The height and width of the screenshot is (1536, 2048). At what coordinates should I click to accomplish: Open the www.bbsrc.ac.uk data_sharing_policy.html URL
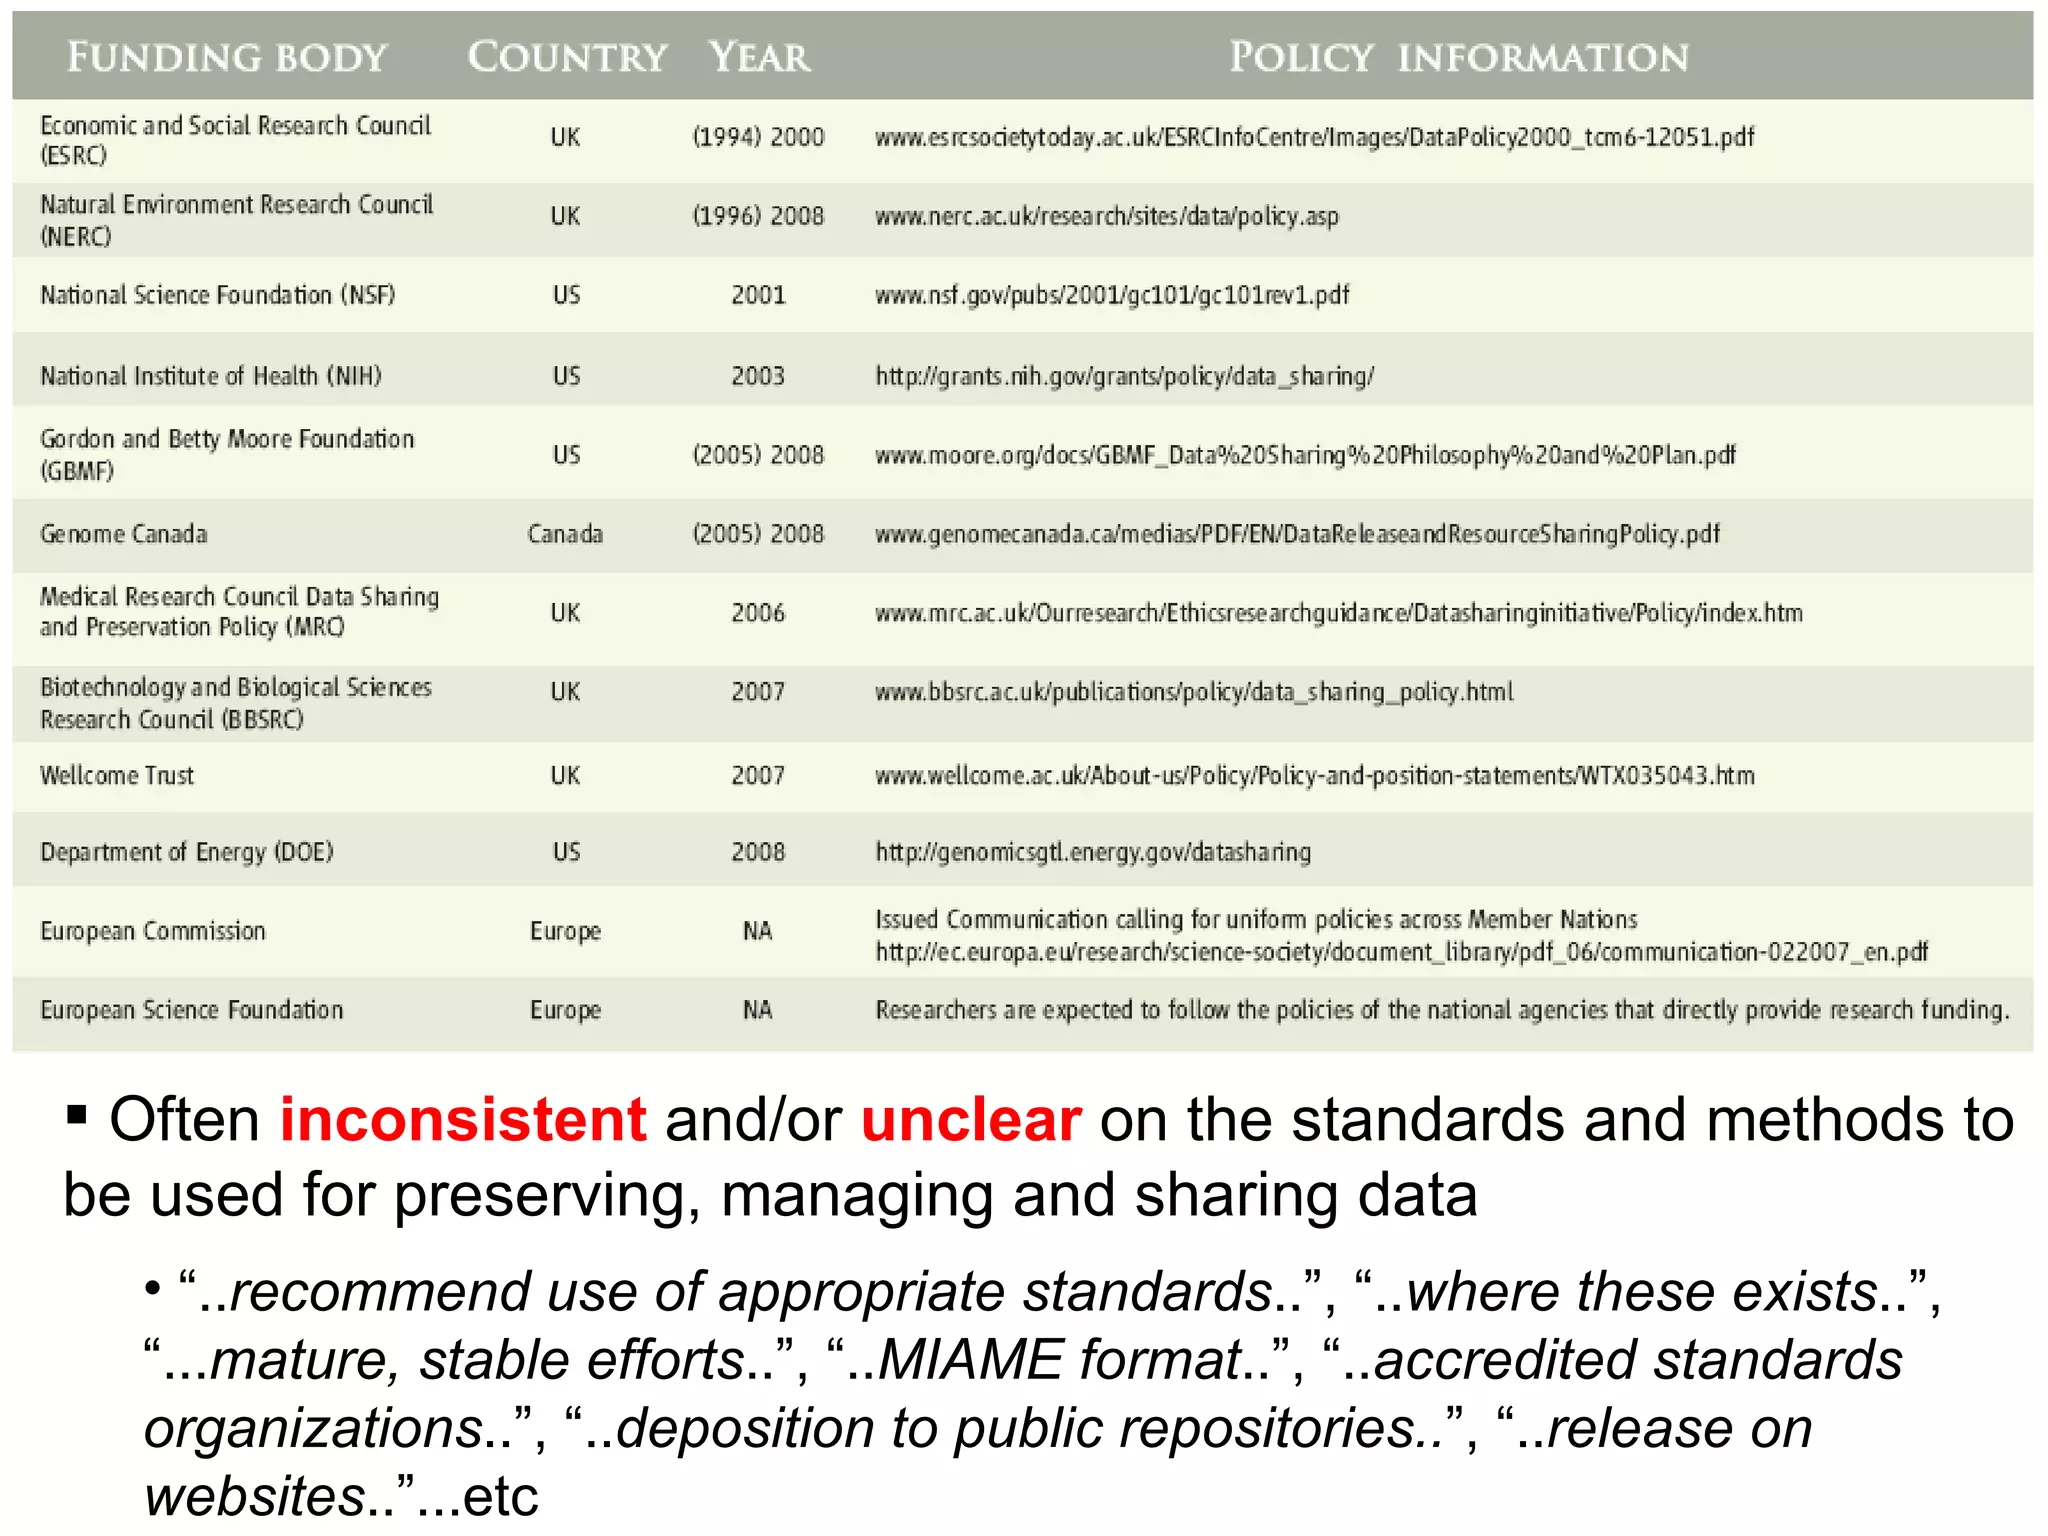pos(1194,692)
